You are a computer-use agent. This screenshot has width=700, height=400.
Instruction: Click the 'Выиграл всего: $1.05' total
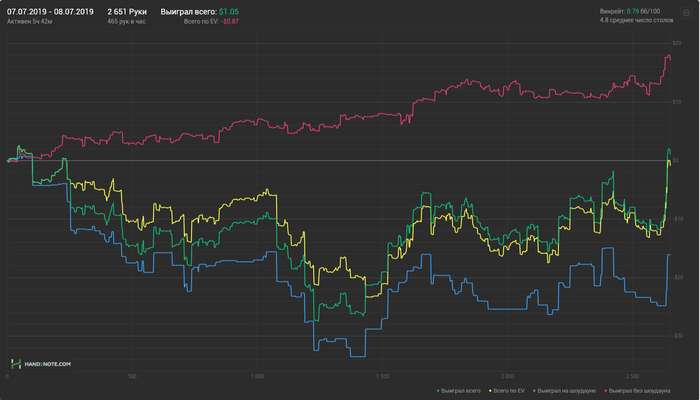coord(200,12)
